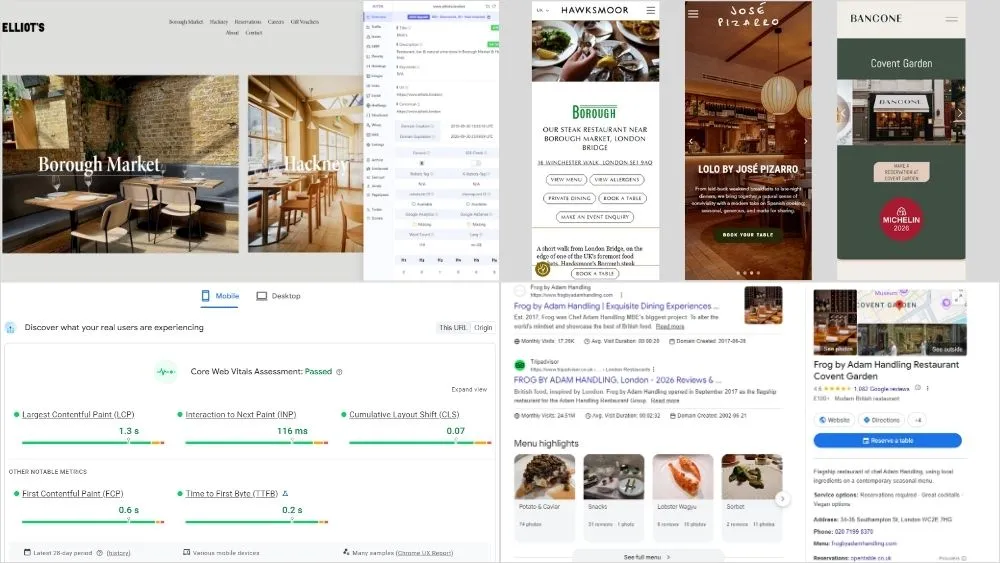Click the Borough Market location image on Elliot's

coord(120,164)
